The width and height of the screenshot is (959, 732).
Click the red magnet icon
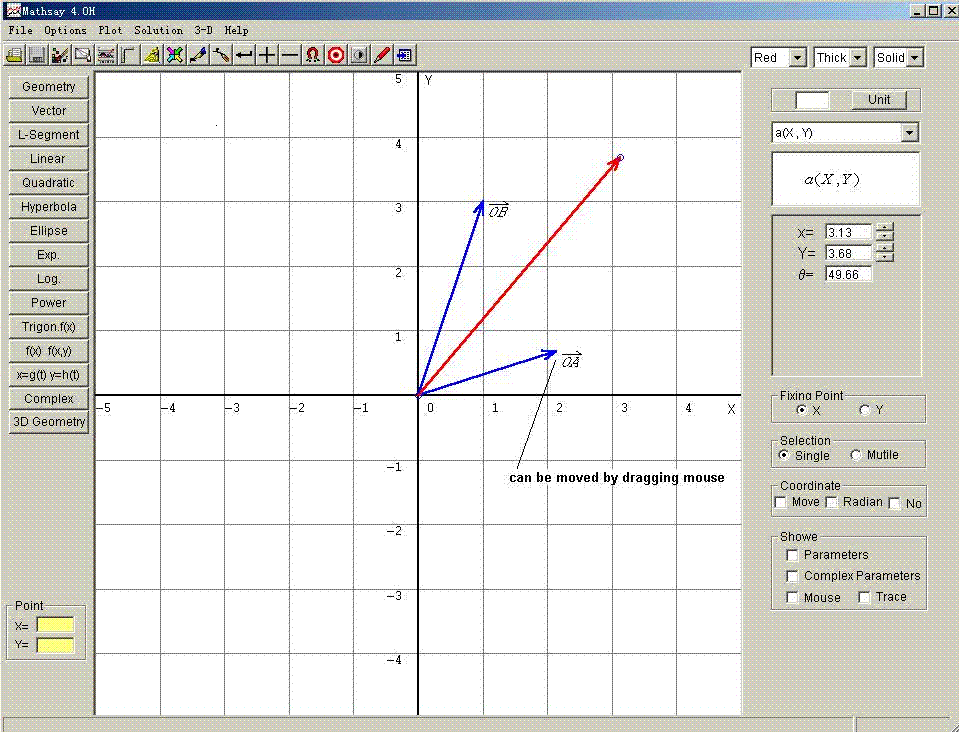[x=313, y=56]
